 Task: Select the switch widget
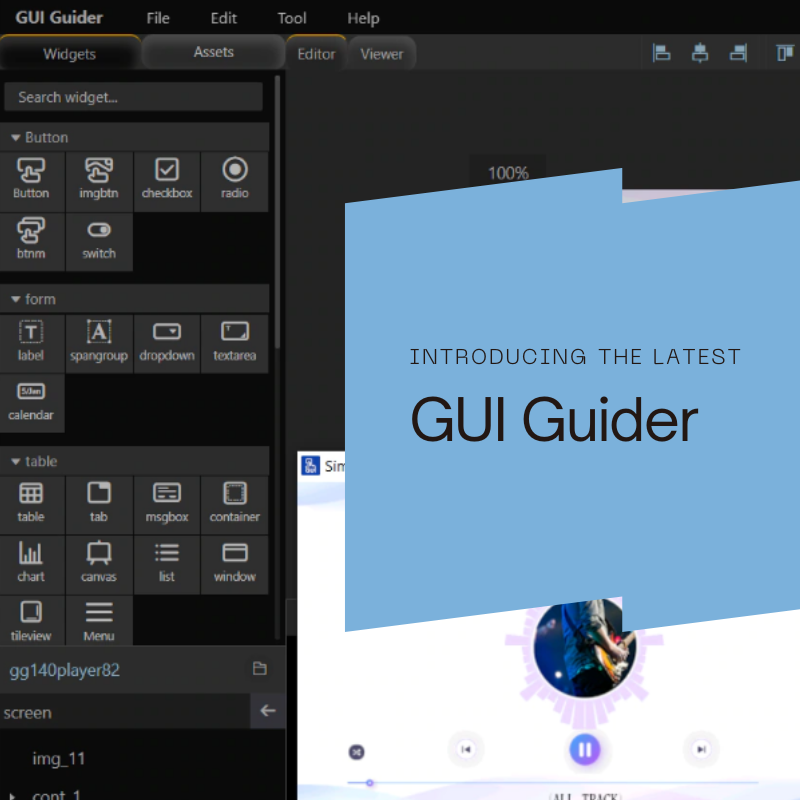[x=99, y=241]
